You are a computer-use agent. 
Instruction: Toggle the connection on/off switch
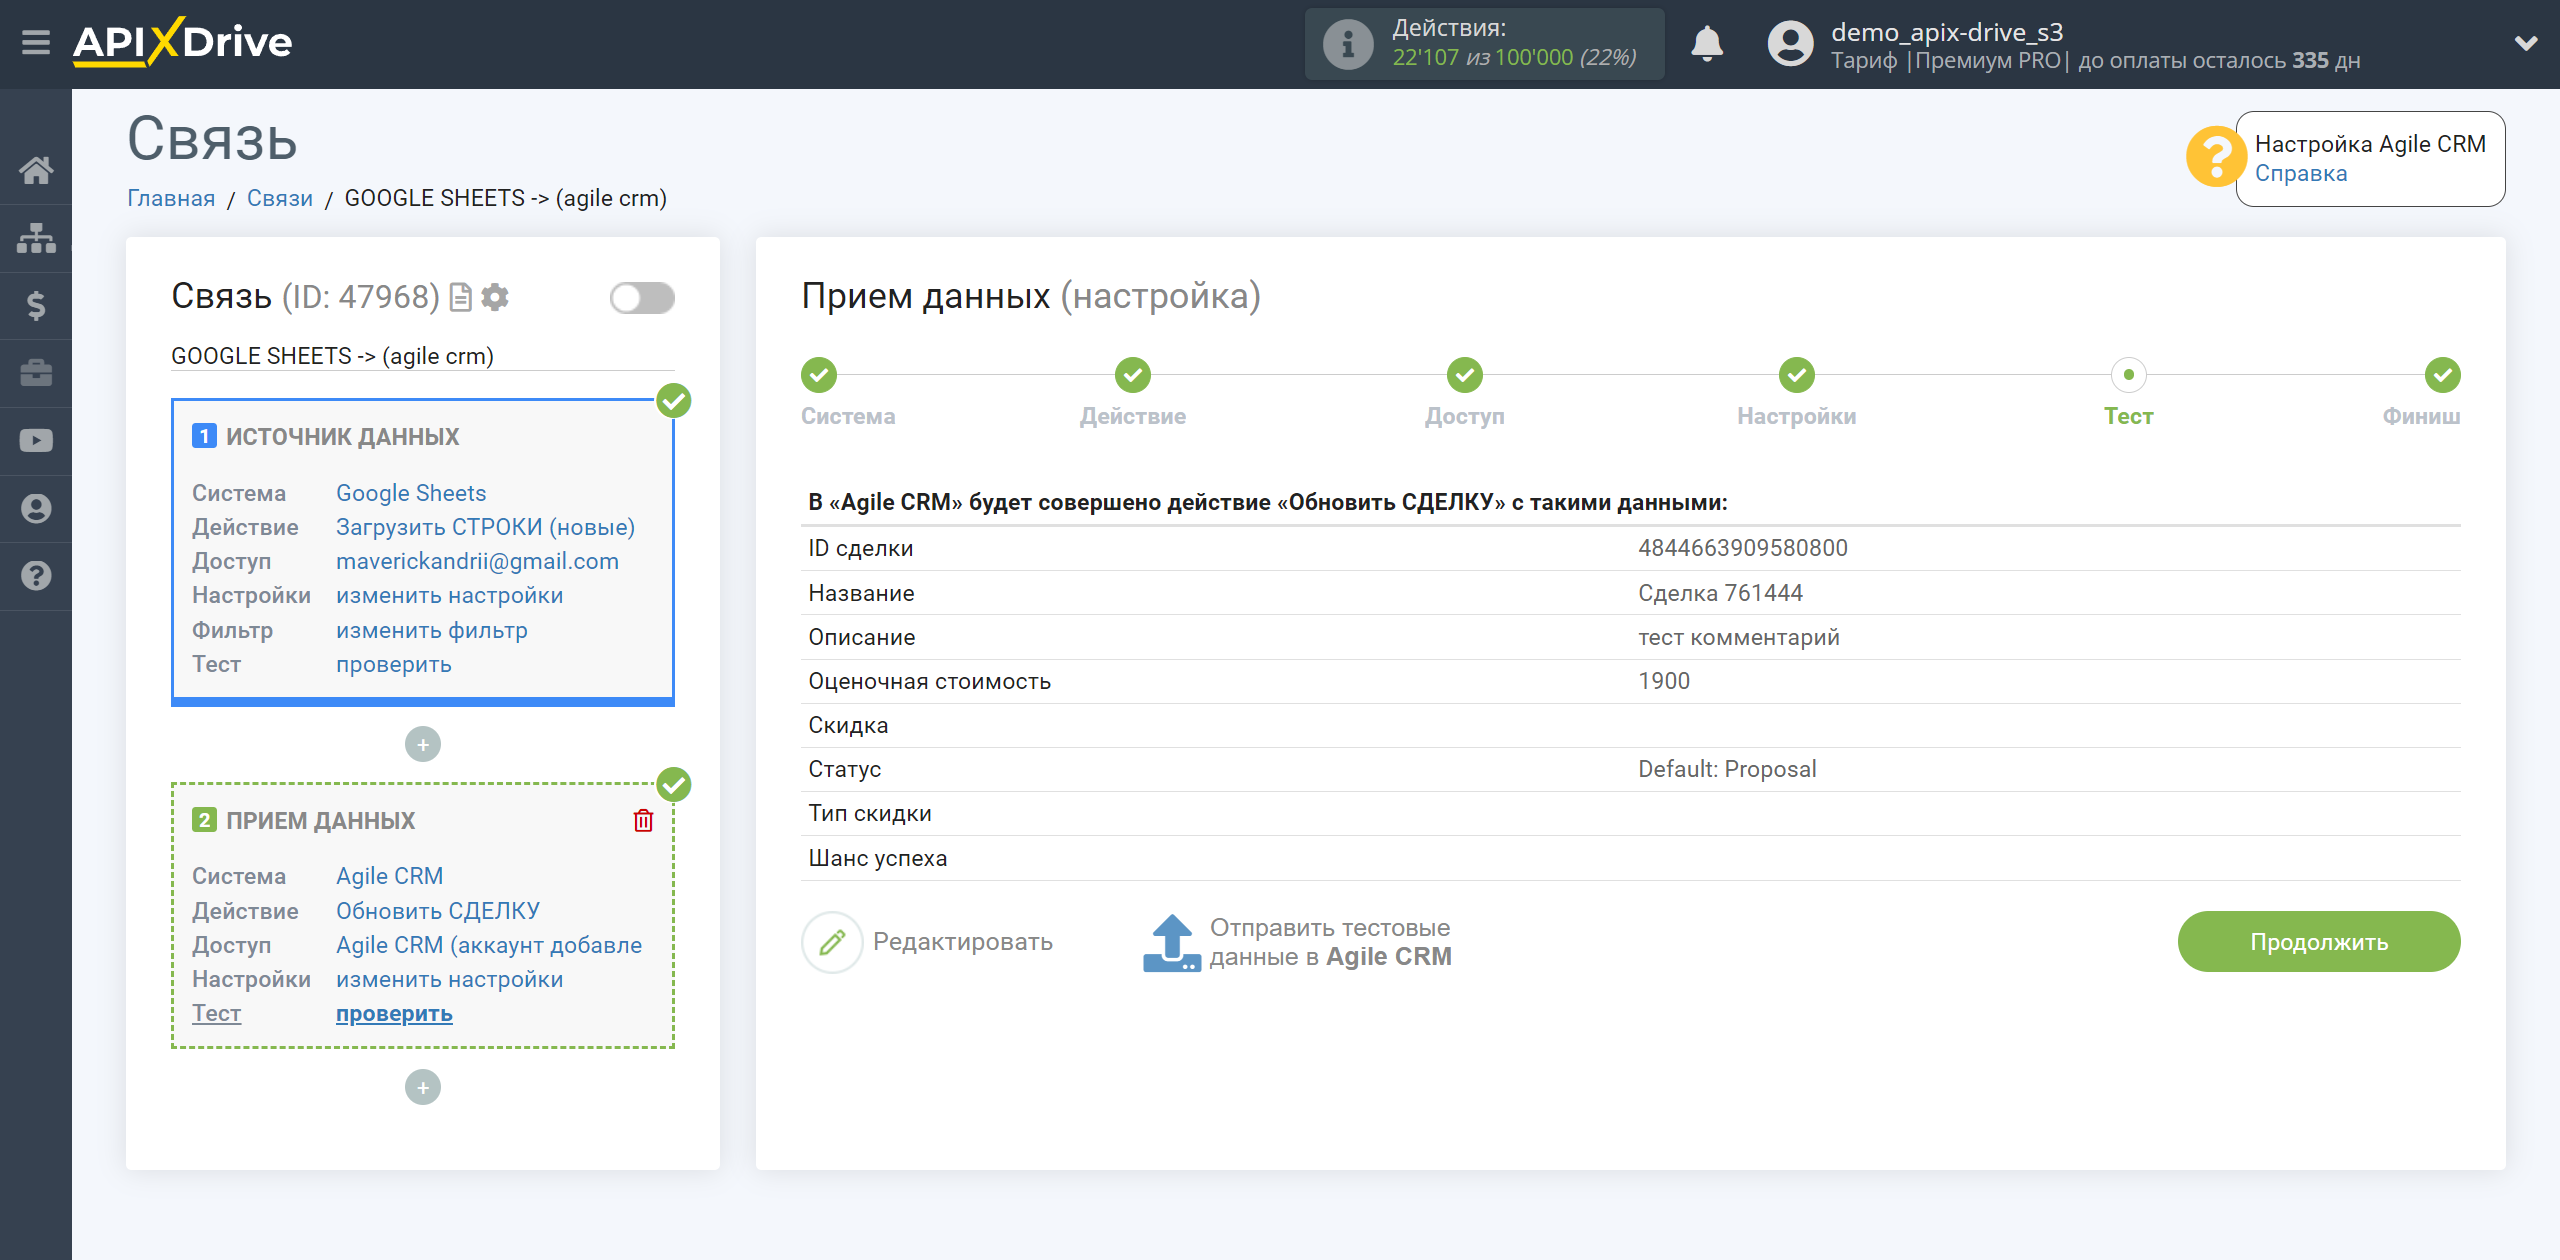642,297
